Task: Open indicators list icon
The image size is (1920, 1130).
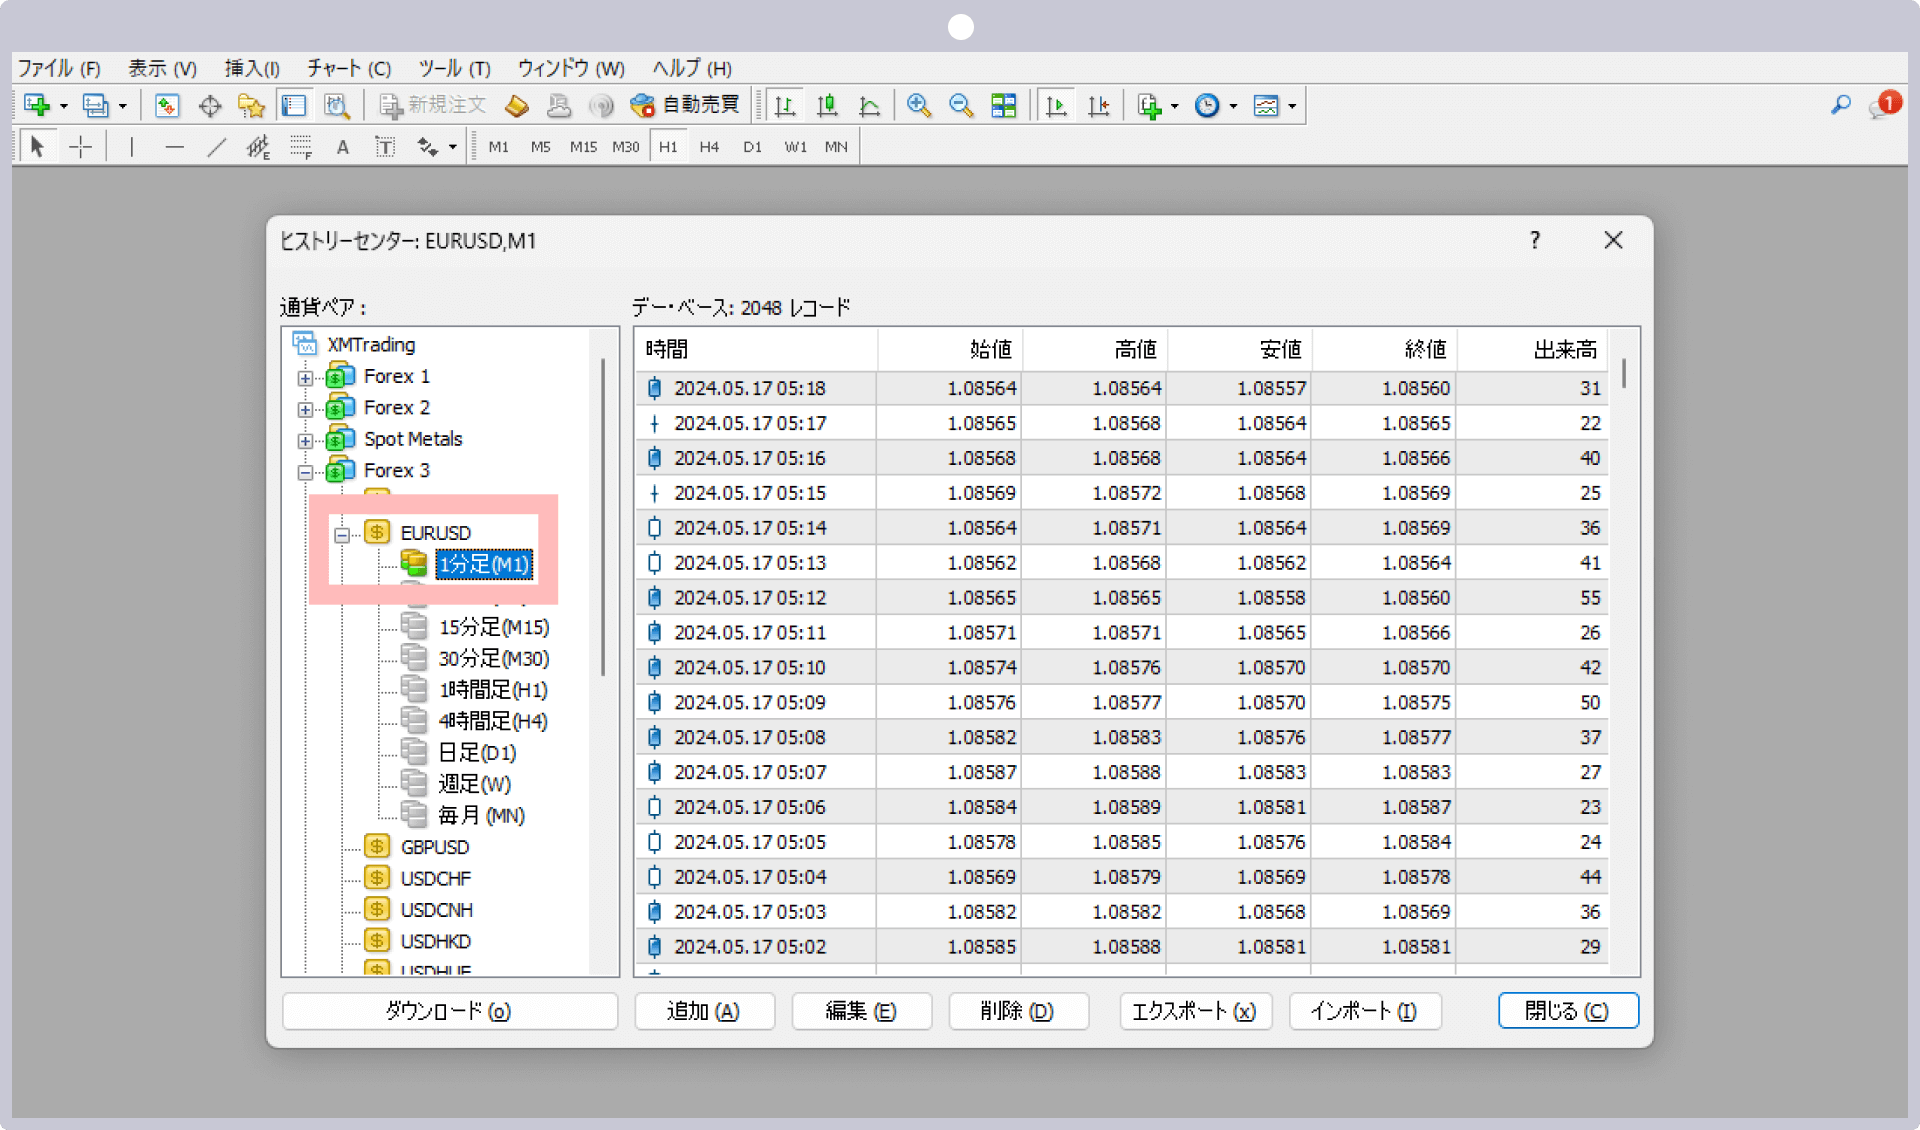Action: tap(1150, 105)
